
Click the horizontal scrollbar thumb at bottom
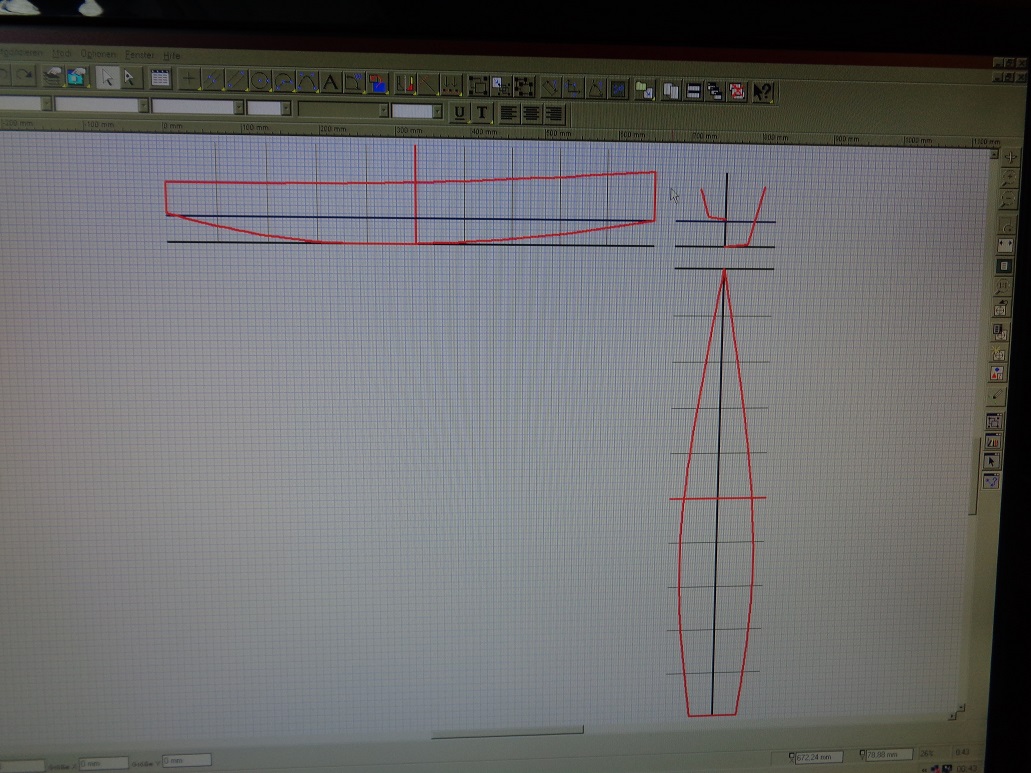(x=506, y=733)
